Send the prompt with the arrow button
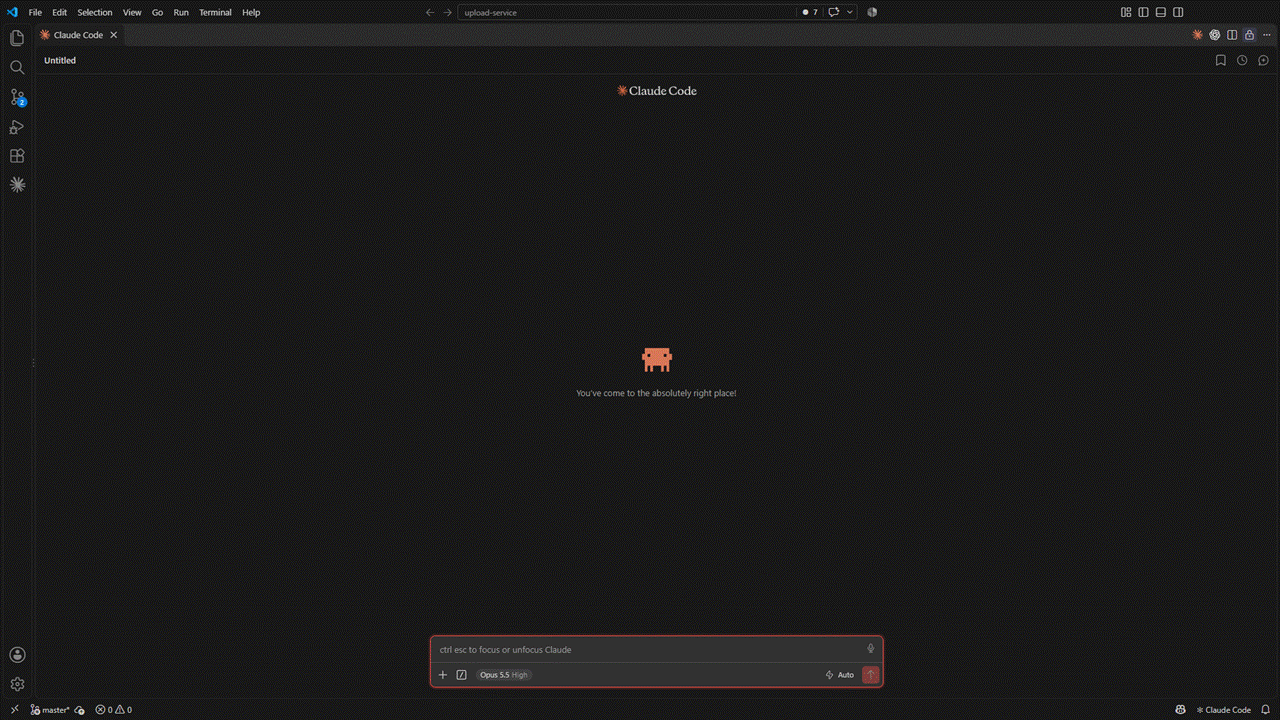 (871, 675)
